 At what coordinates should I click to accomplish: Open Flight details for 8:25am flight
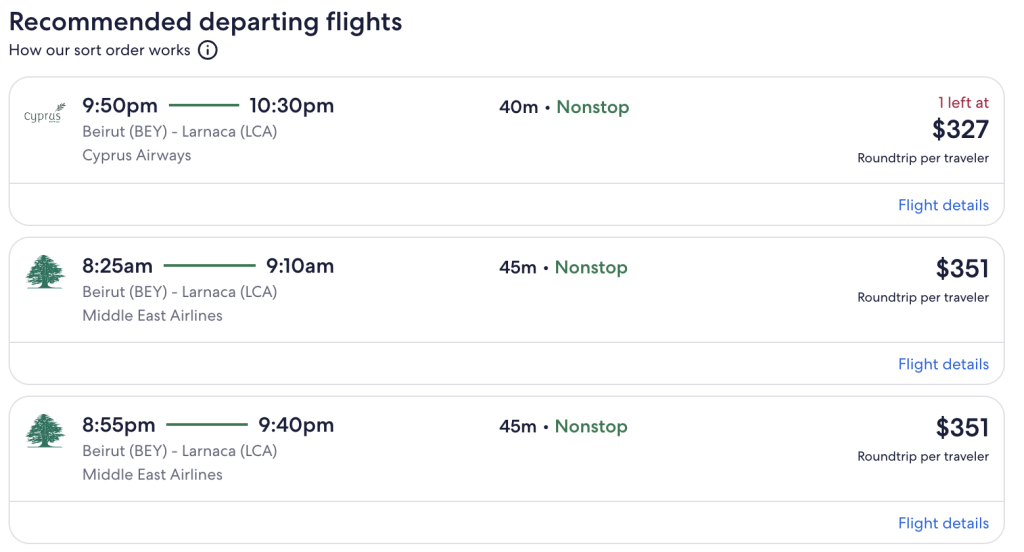point(943,364)
